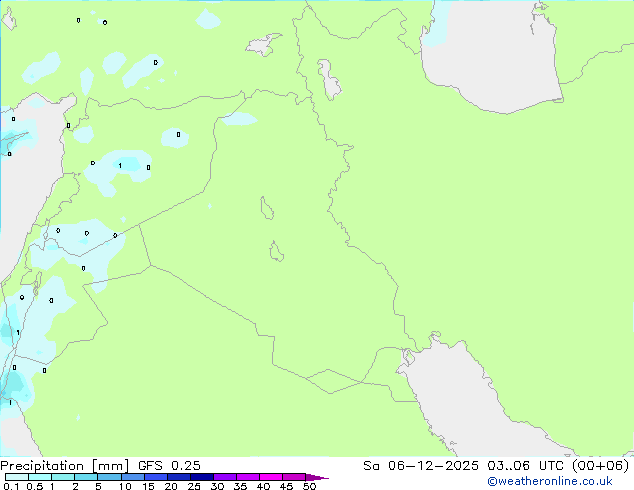634x490 pixels.
Task: Click the '(00+06)' forecast offset text
Action: point(601,466)
